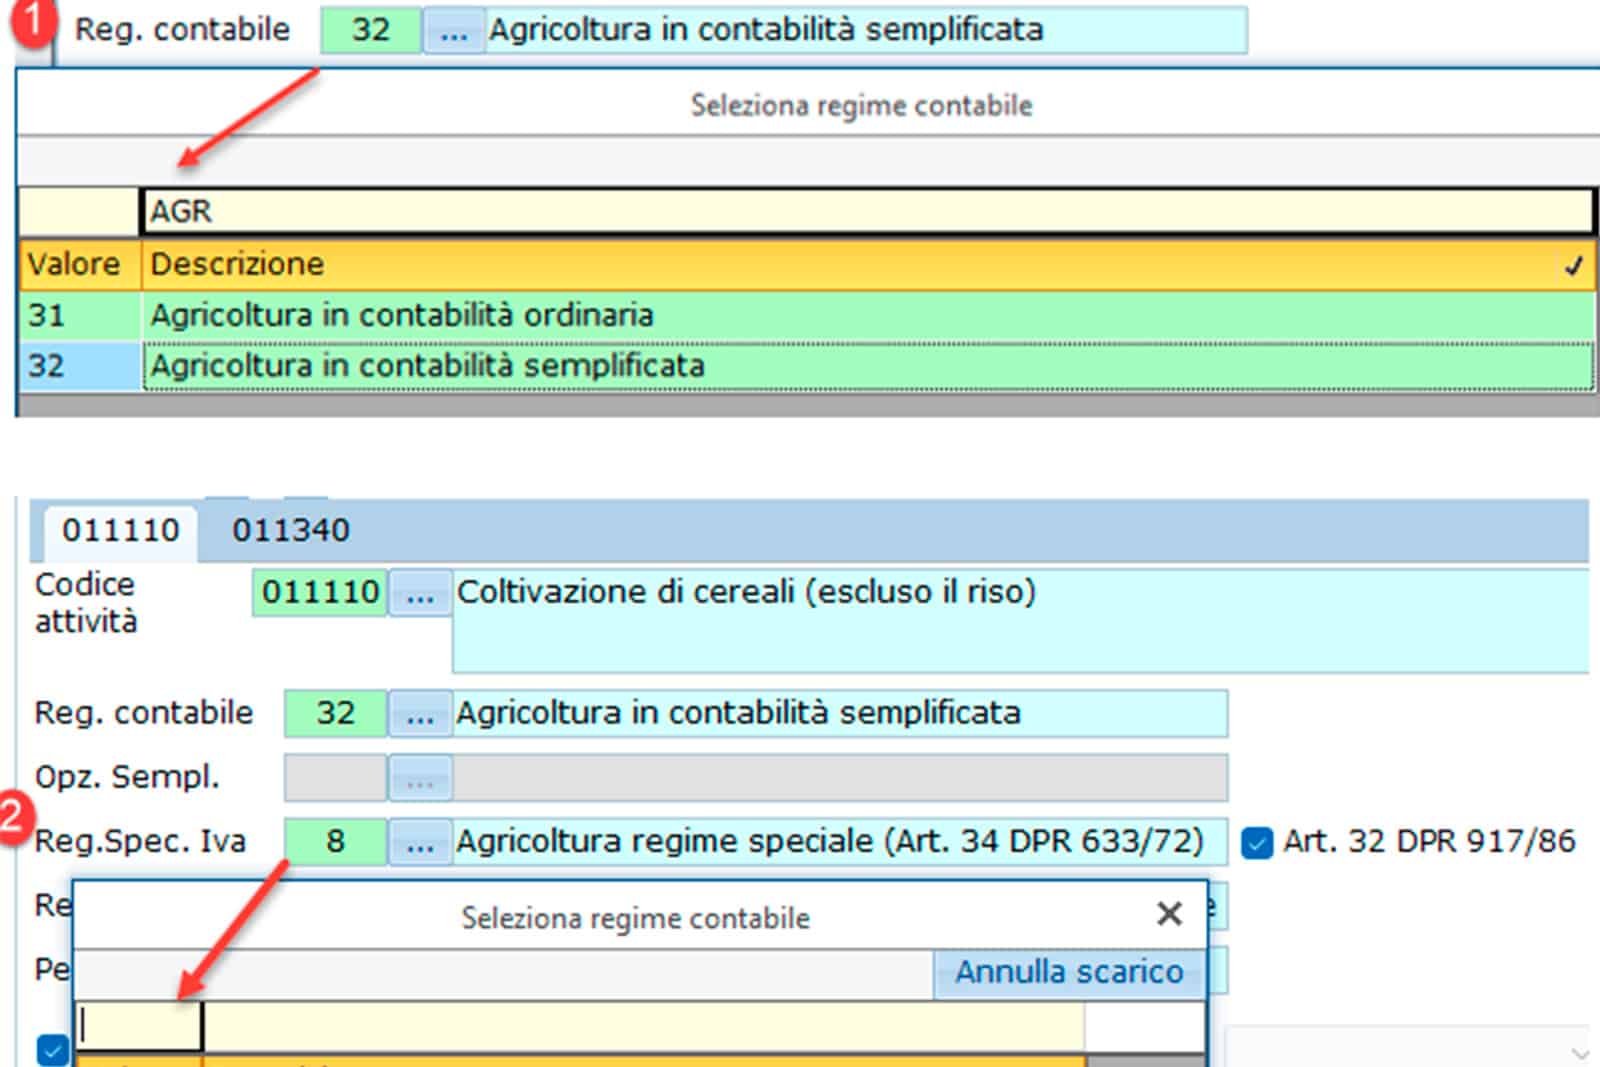This screenshot has height=1067, width=1600.
Task: Click the Annulla scarico button
Action: 1069,973
